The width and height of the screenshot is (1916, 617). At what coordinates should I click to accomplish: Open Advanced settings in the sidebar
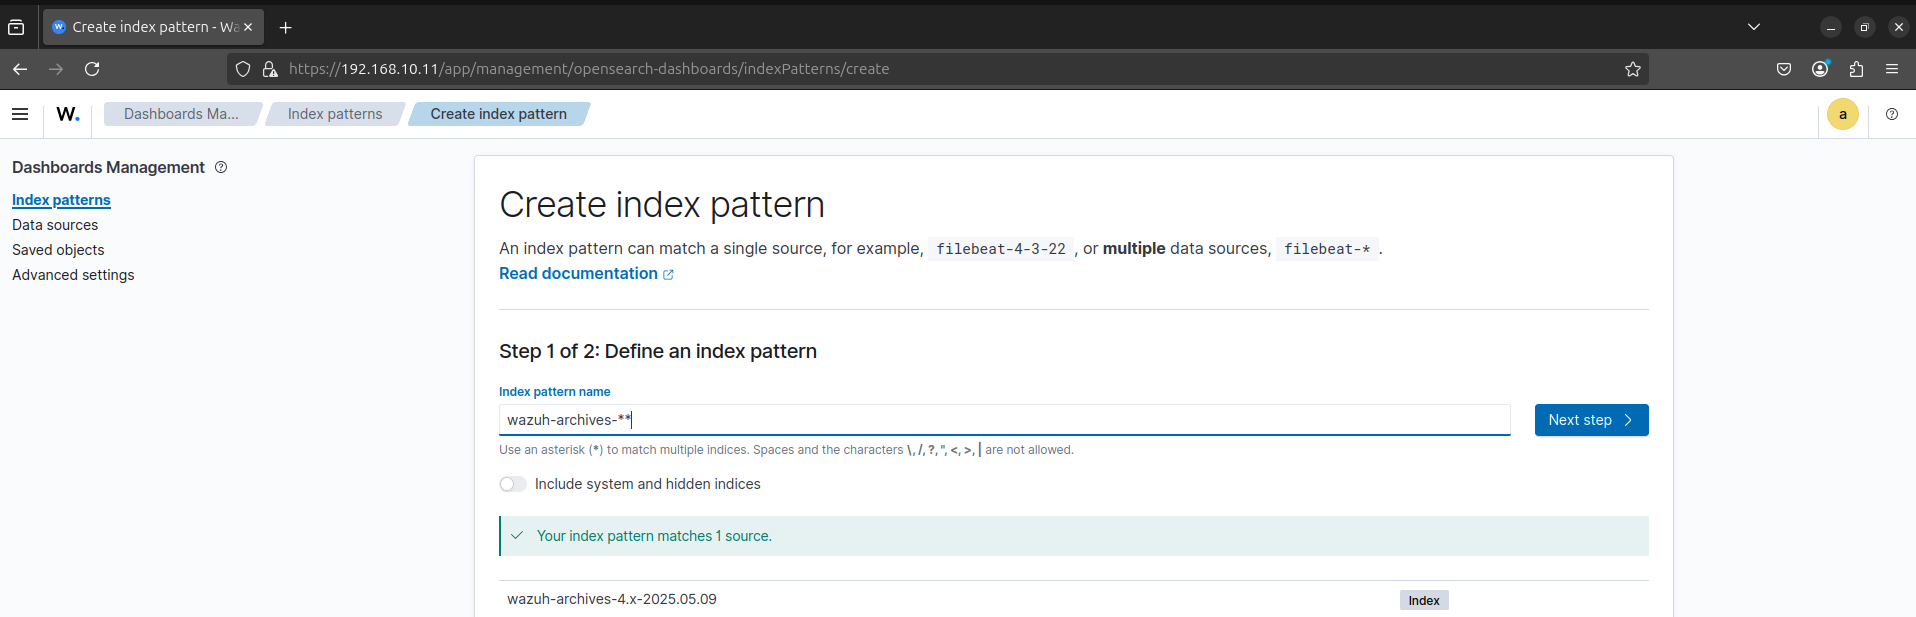point(73,275)
